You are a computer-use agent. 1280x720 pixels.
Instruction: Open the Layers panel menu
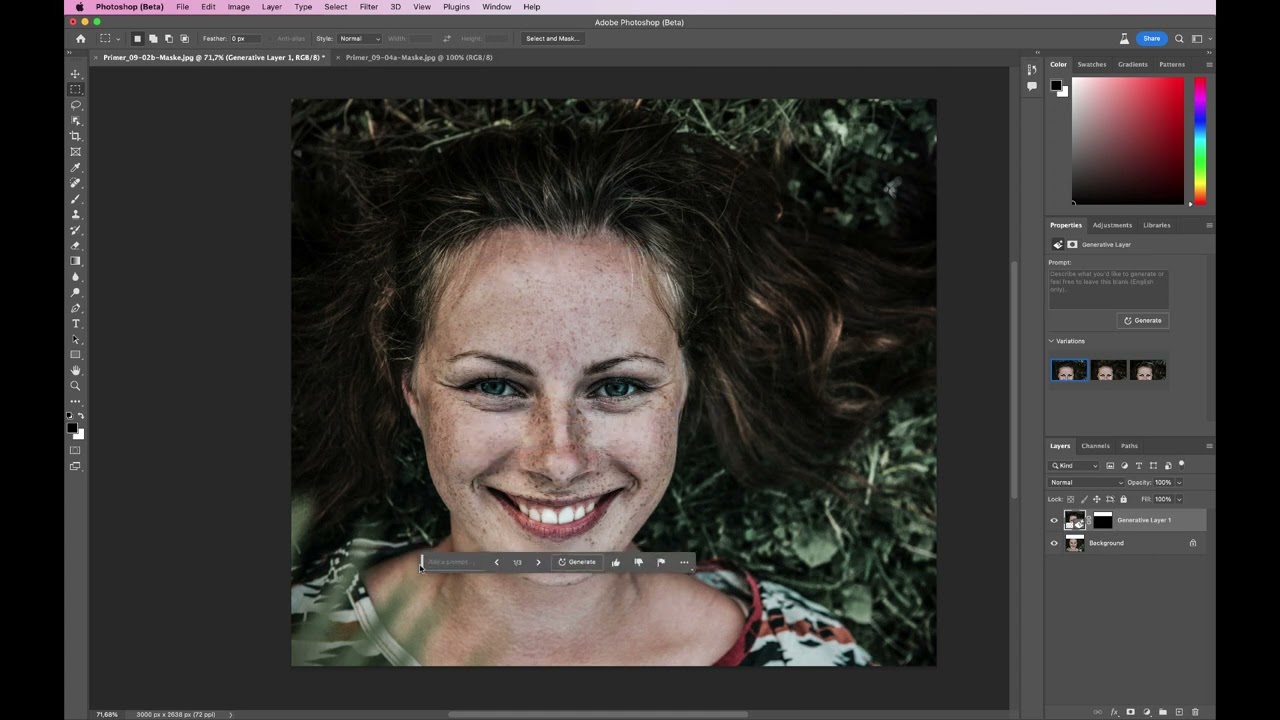[1208, 446]
